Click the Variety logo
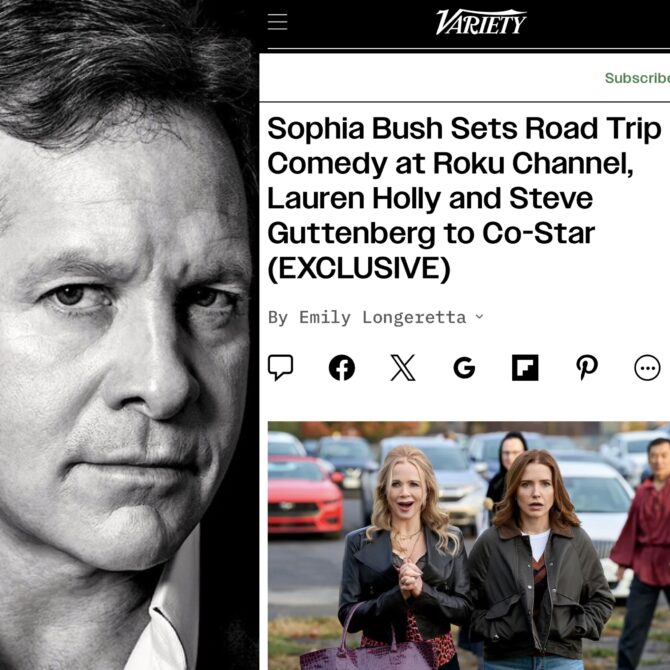 (481, 22)
